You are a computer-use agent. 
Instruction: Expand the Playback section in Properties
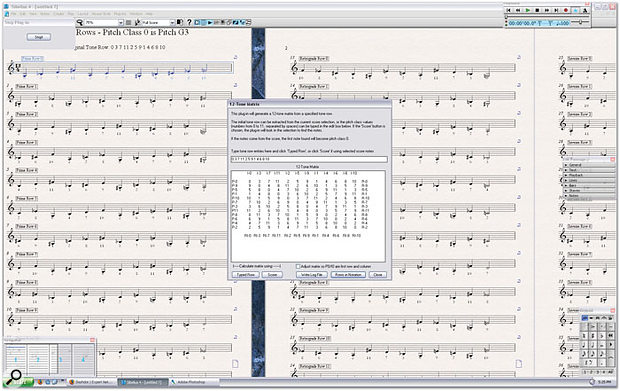click(588, 175)
